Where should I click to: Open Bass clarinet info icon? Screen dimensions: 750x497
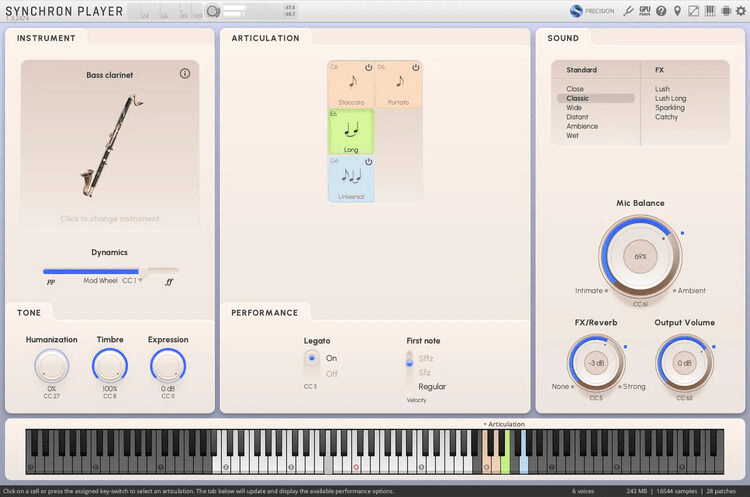[x=185, y=74]
